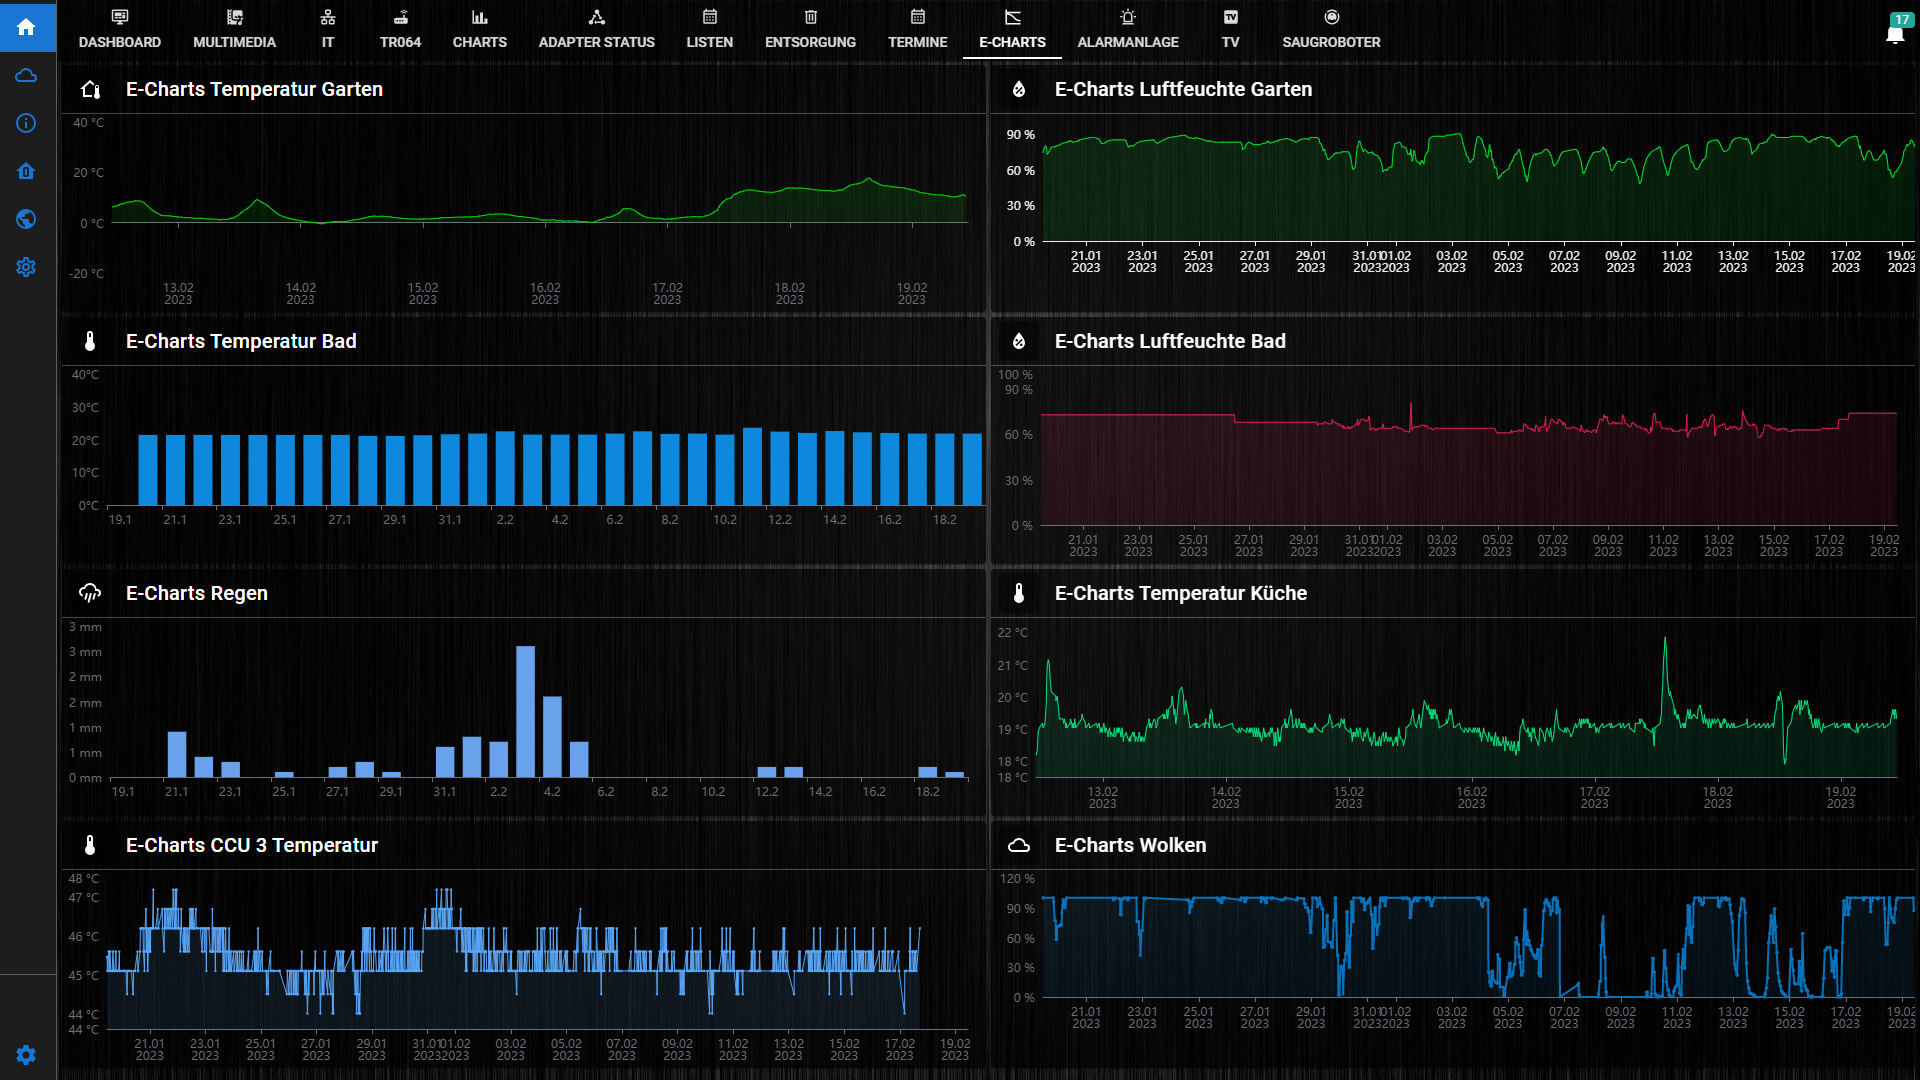Switch to the ENTSORGUNG tab
1920x1080 pixels.
click(811, 42)
